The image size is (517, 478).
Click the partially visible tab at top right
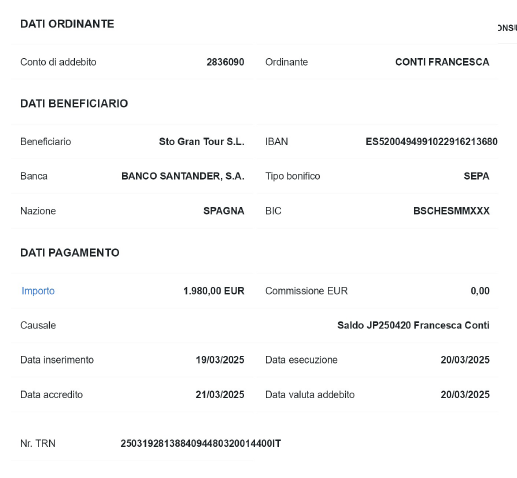click(x=507, y=28)
